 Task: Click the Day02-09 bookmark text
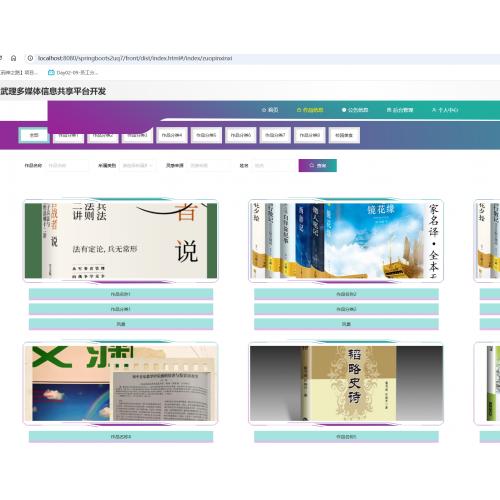click(x=77, y=72)
